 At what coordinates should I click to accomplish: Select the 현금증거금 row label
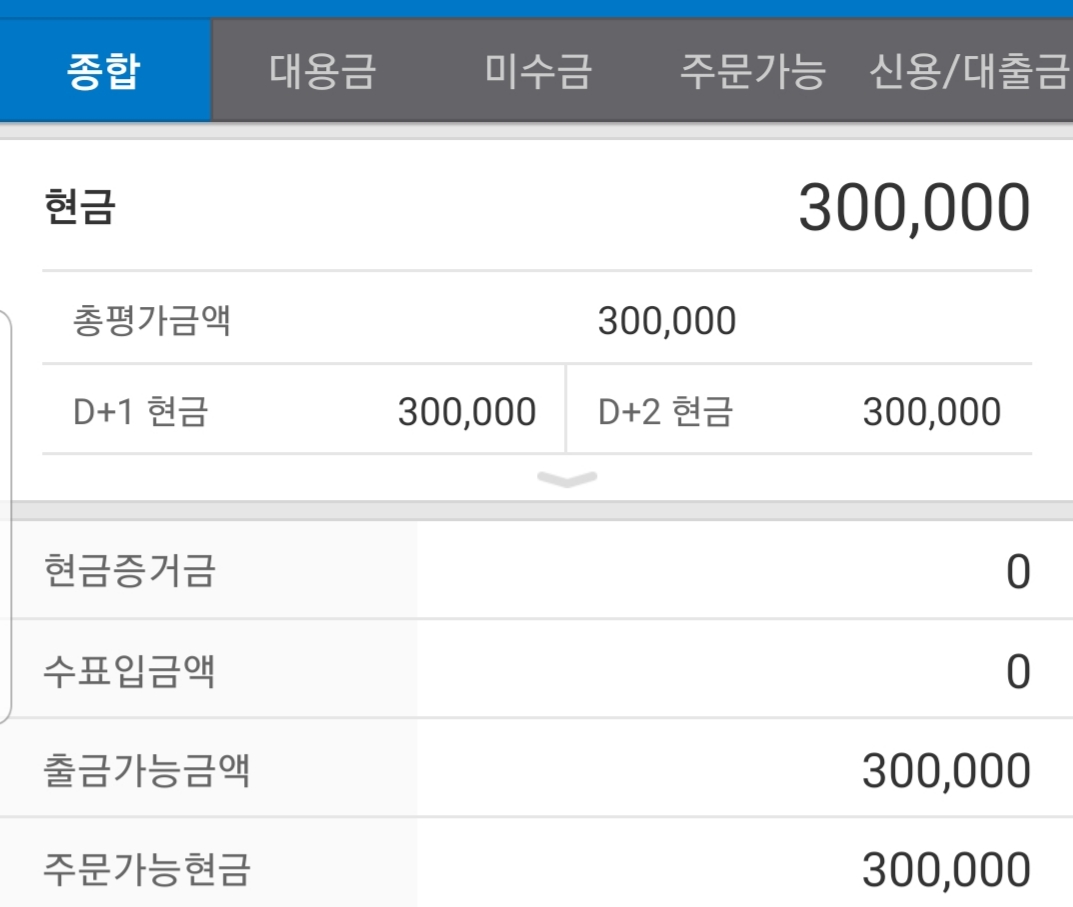click(129, 571)
